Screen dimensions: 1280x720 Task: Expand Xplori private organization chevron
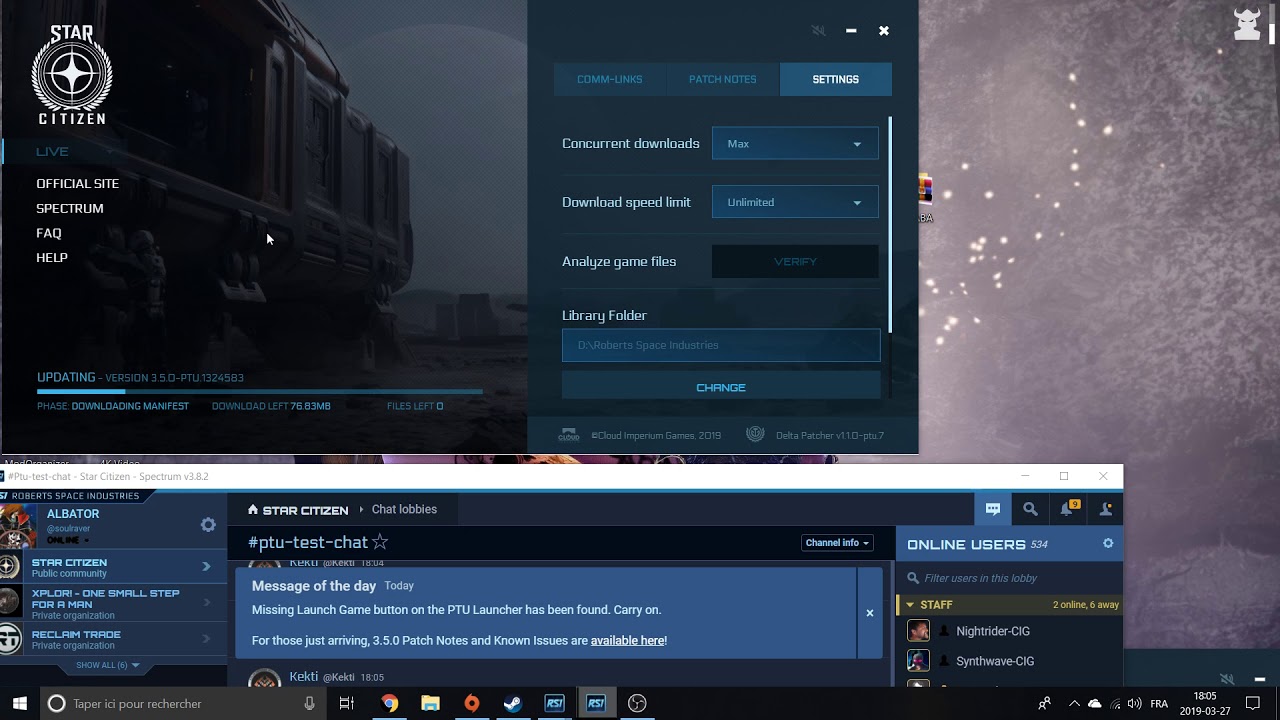207,602
